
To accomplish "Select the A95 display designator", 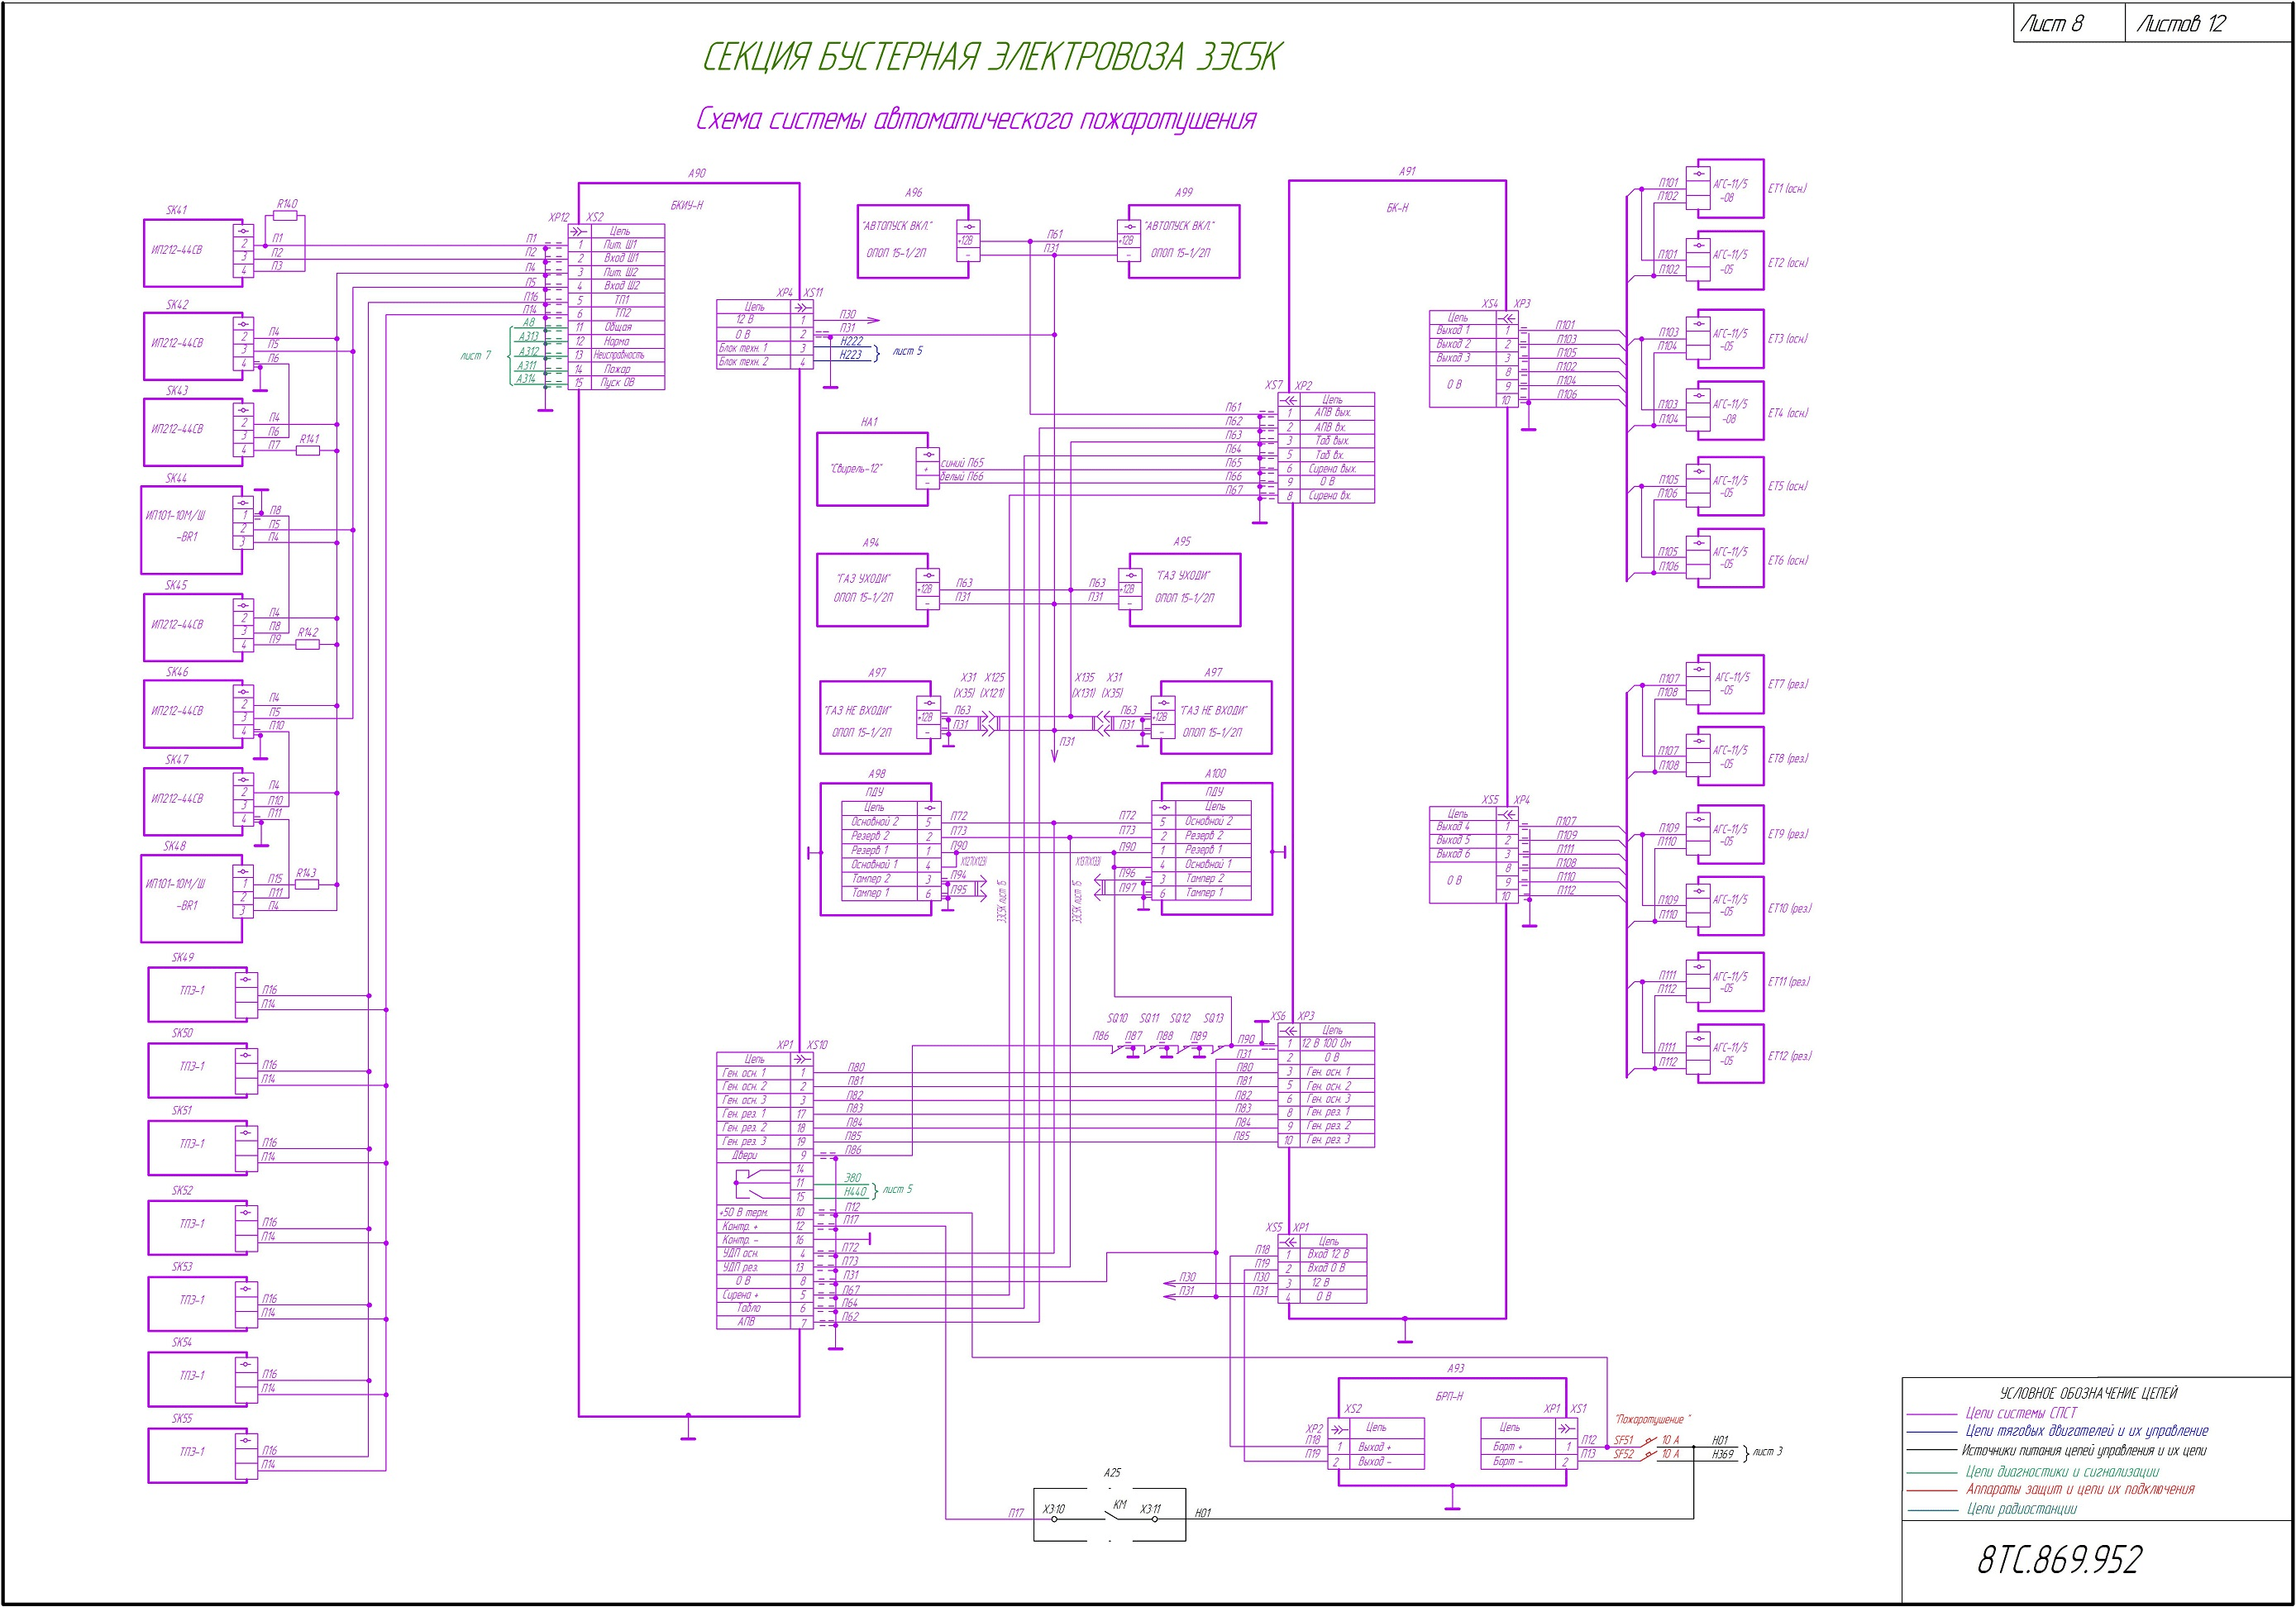I will click(x=1182, y=541).
